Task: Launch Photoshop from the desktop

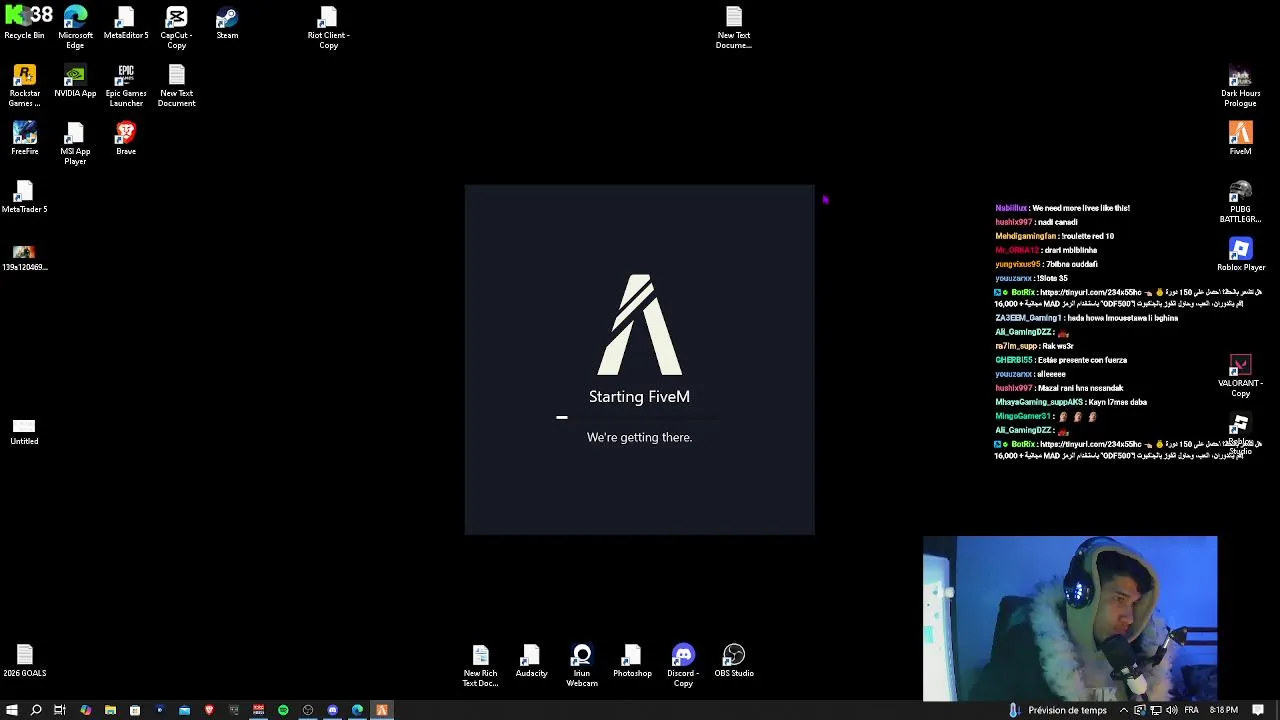Action: click(x=632, y=662)
